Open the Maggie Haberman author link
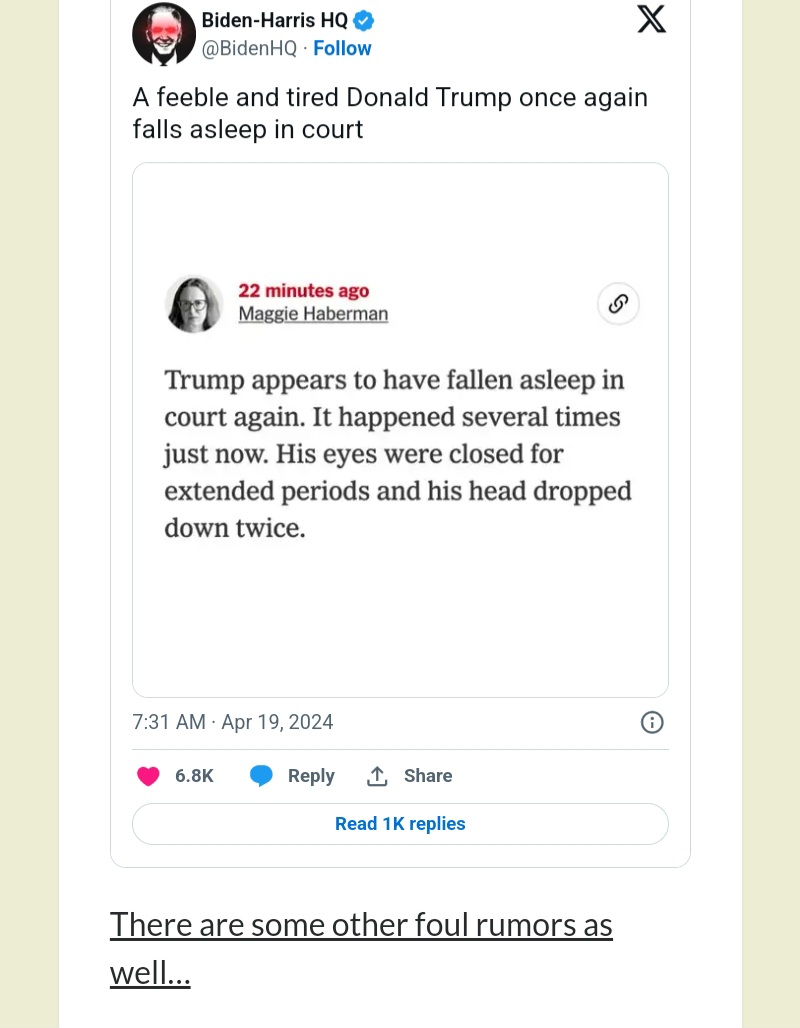This screenshot has width=800, height=1028. click(x=313, y=314)
